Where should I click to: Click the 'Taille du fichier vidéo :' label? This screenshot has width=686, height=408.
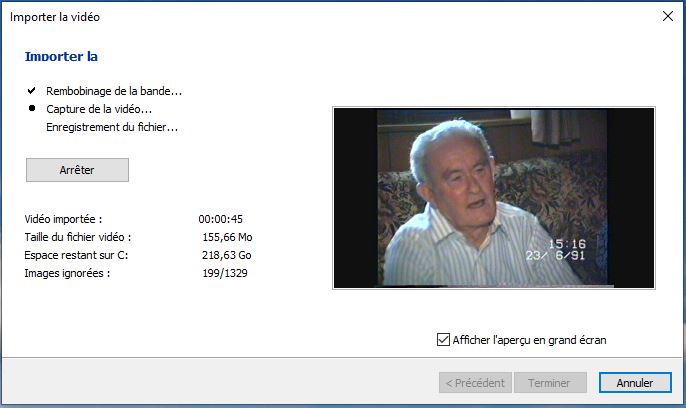coord(78,237)
